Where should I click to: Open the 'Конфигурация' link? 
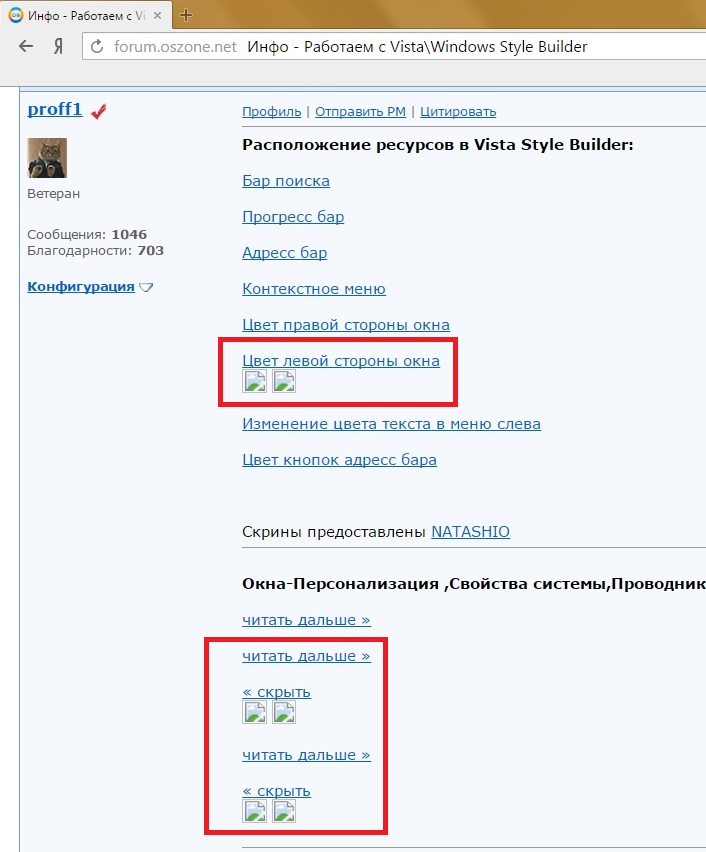[x=81, y=286]
